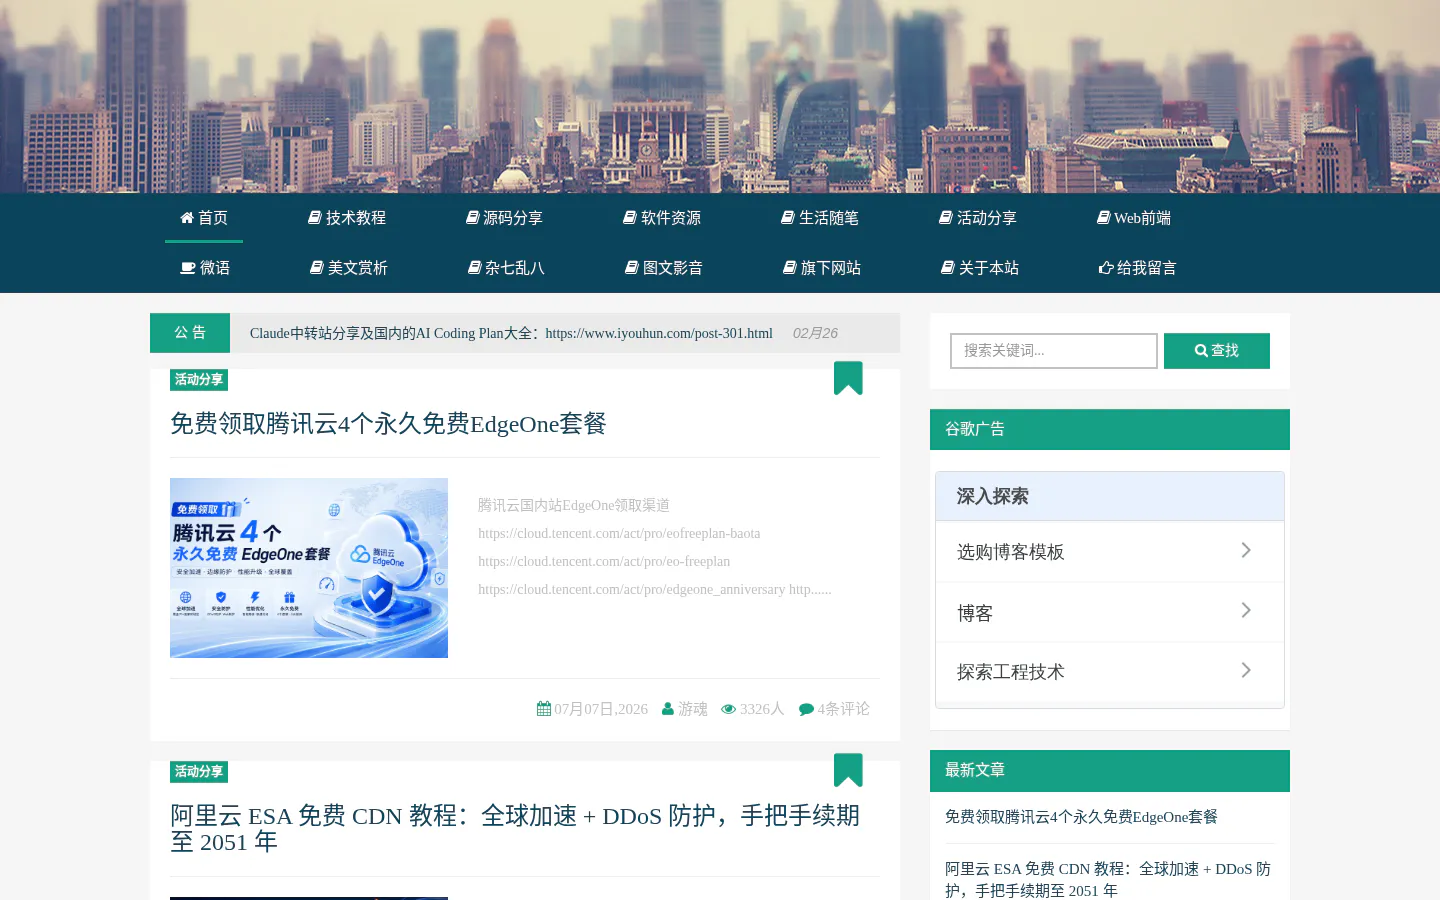The image size is (1440, 900).
Task: Click the 最新文章 sidebar heading
Action: (x=975, y=770)
